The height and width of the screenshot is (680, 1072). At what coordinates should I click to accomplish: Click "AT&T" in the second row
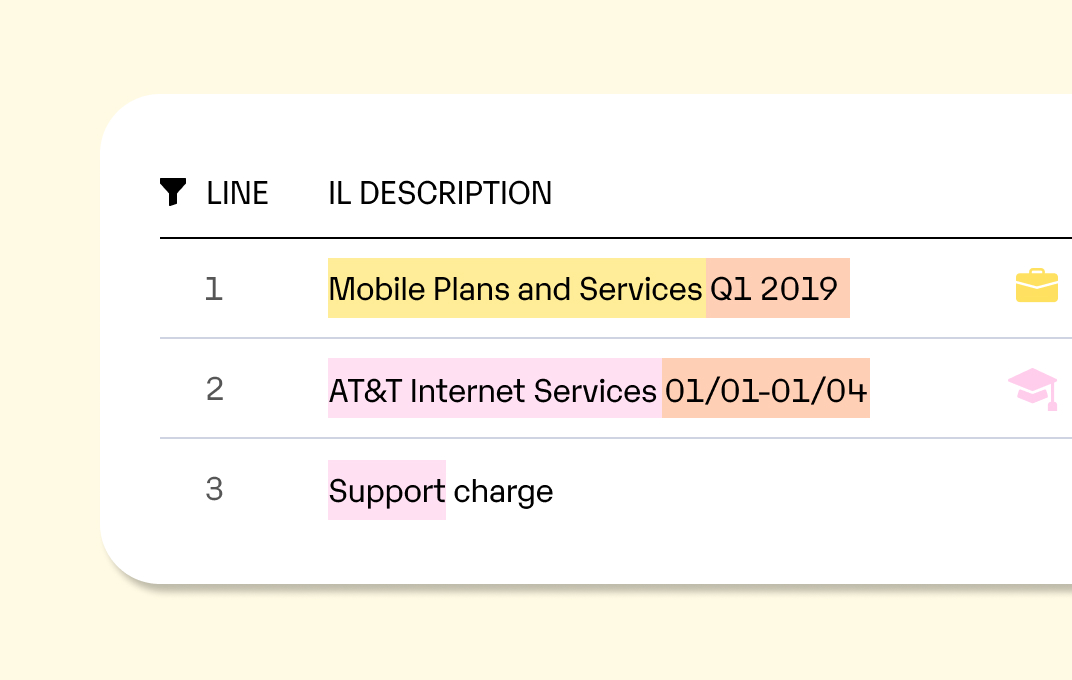pos(366,390)
